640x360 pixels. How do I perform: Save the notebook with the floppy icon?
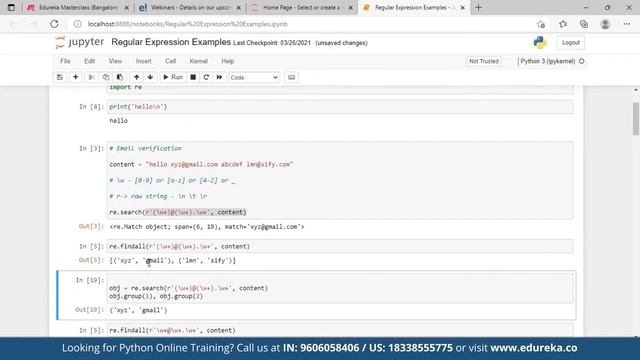60,77
